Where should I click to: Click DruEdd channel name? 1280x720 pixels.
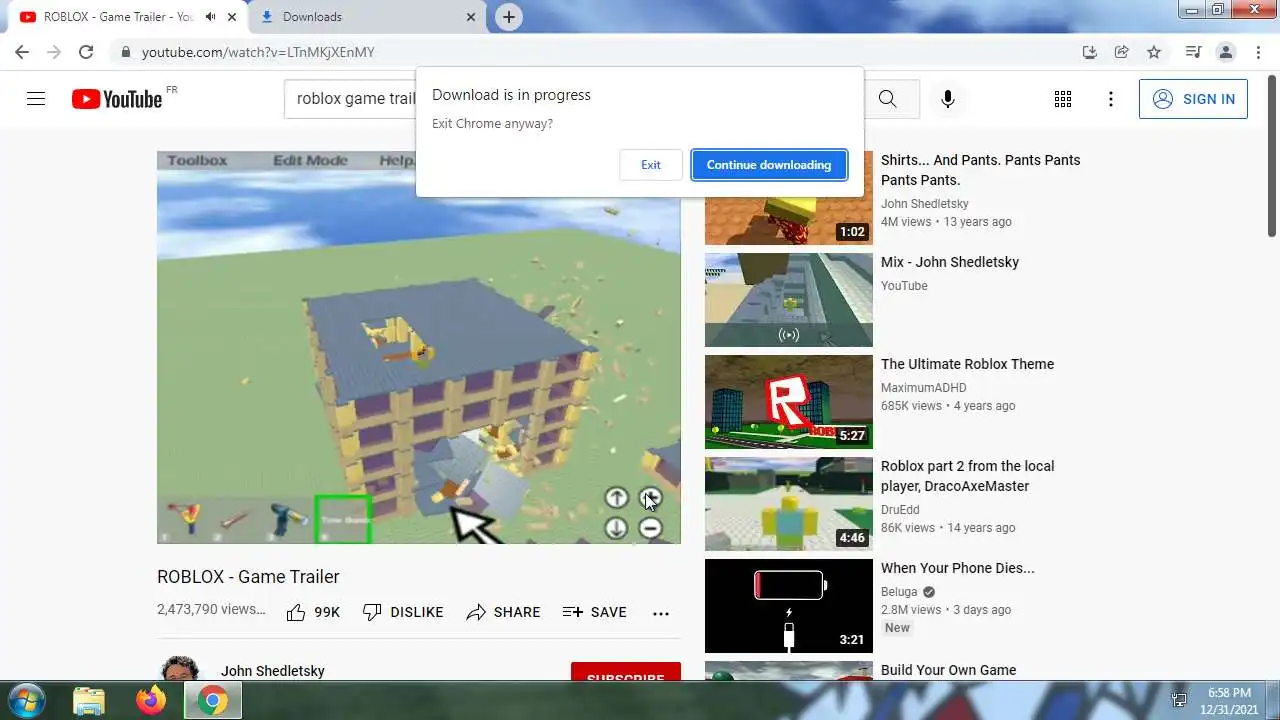[x=900, y=510]
